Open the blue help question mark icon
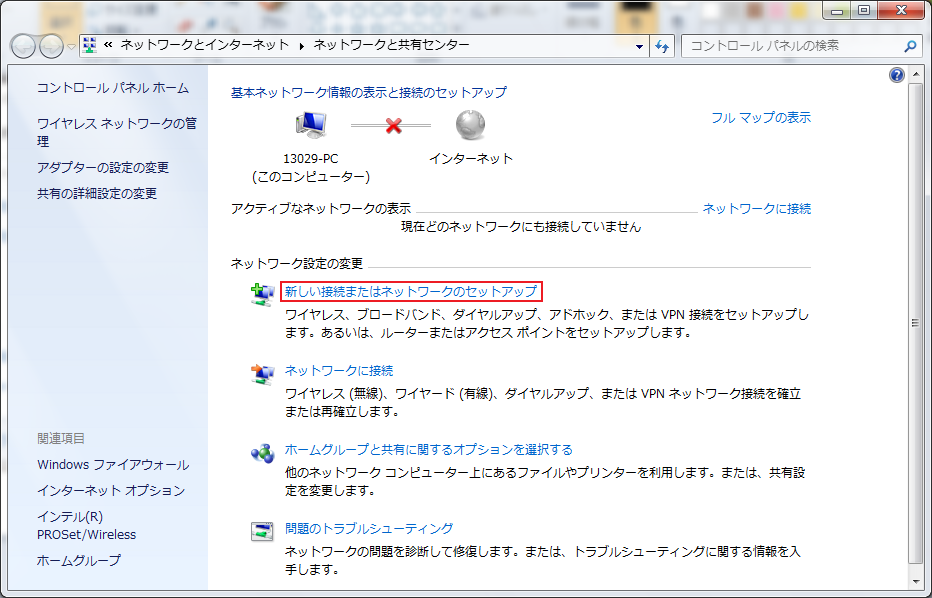 [896, 76]
